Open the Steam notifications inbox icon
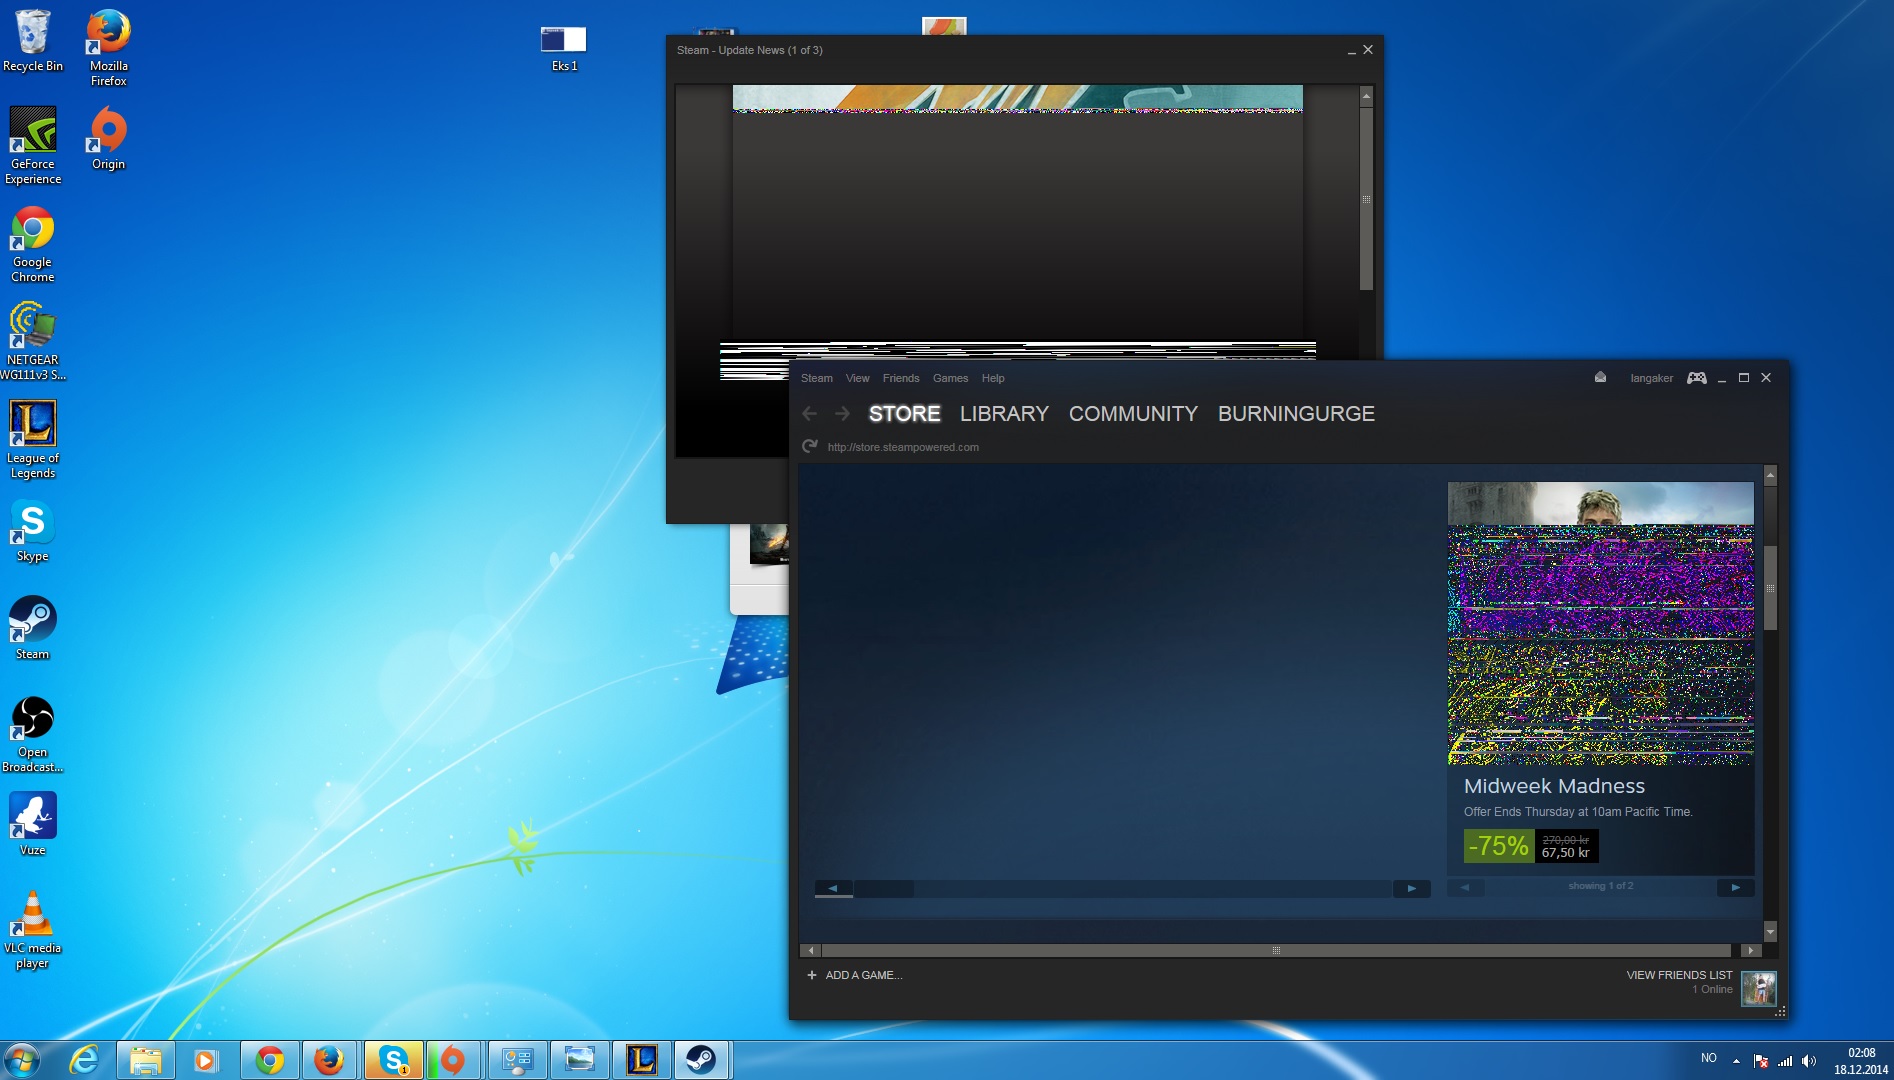The width and height of the screenshot is (1894, 1080). (1600, 377)
